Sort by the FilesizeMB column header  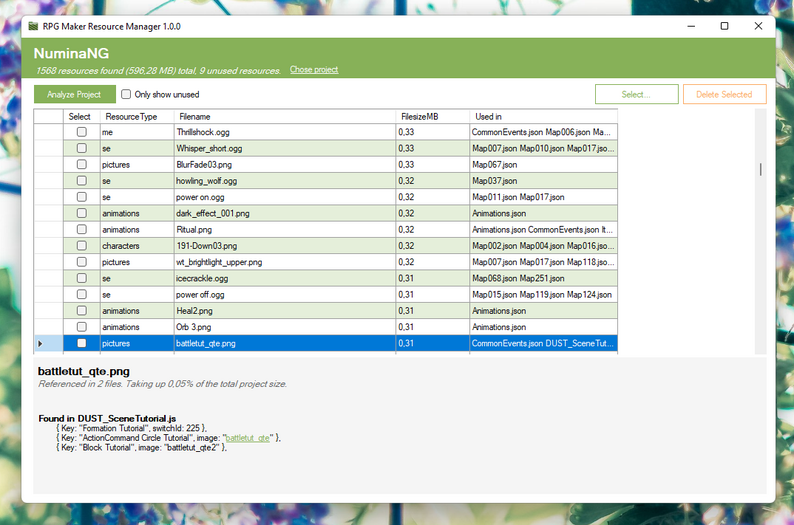click(x=432, y=116)
